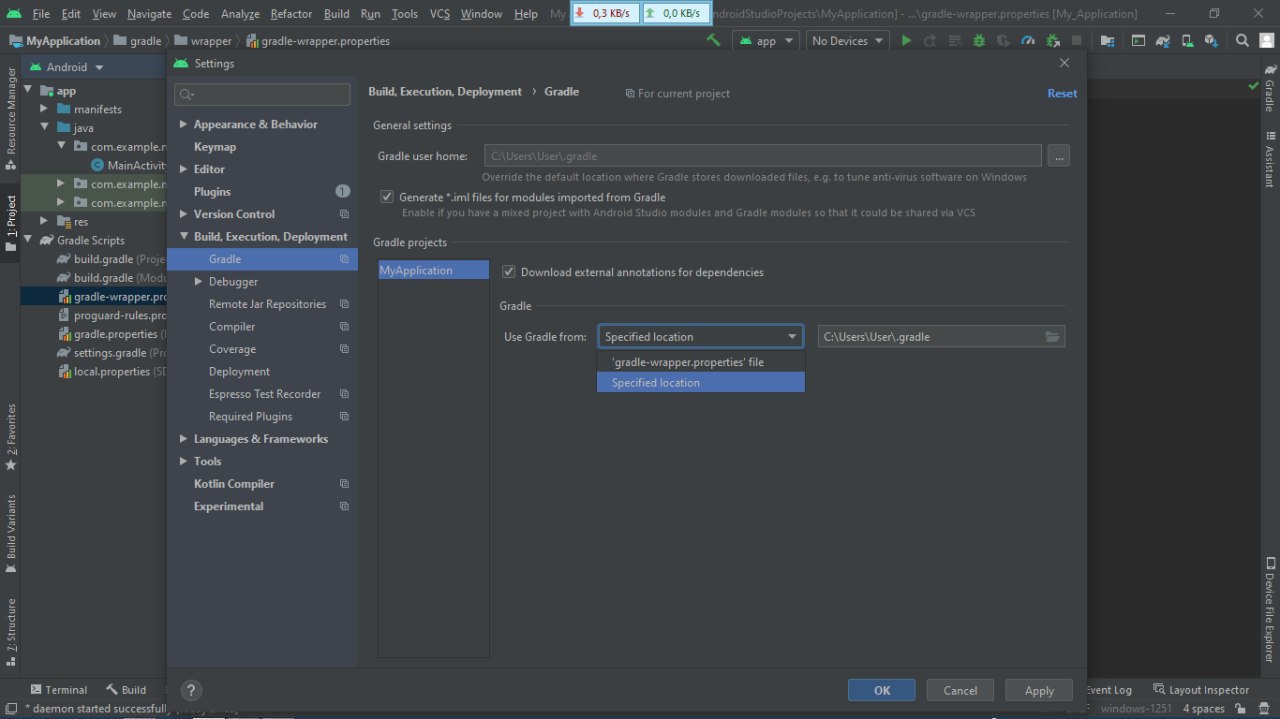Click the Stop square icon
Screen dimensions: 1280x719
pos(1077,41)
